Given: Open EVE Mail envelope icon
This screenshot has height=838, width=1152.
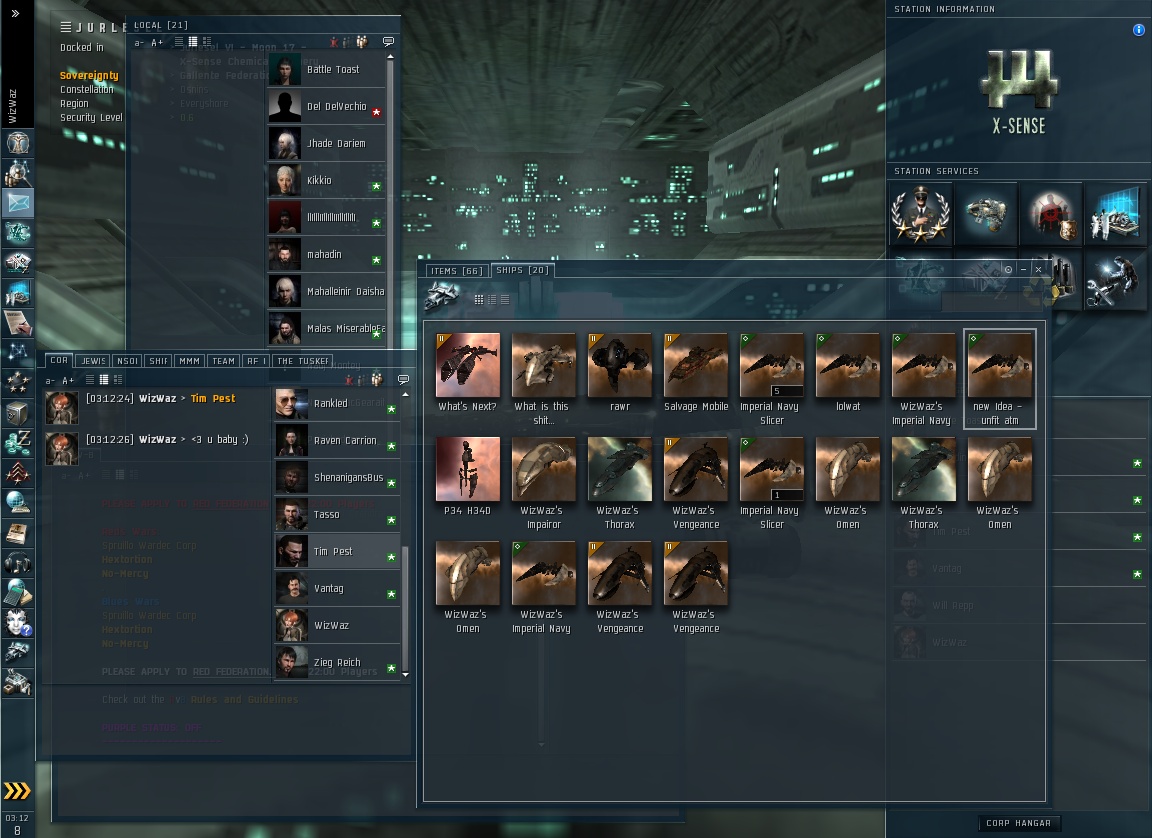Looking at the screenshot, I should coord(18,202).
